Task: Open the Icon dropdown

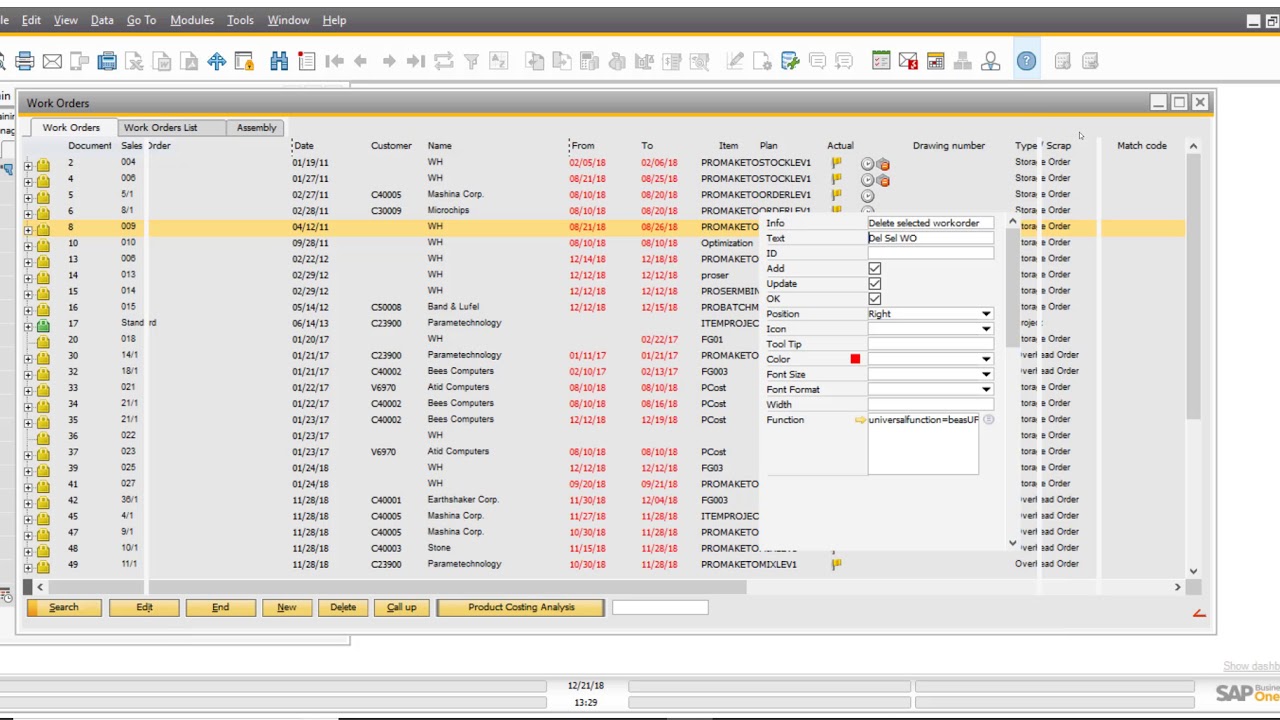Action: pos(986,329)
